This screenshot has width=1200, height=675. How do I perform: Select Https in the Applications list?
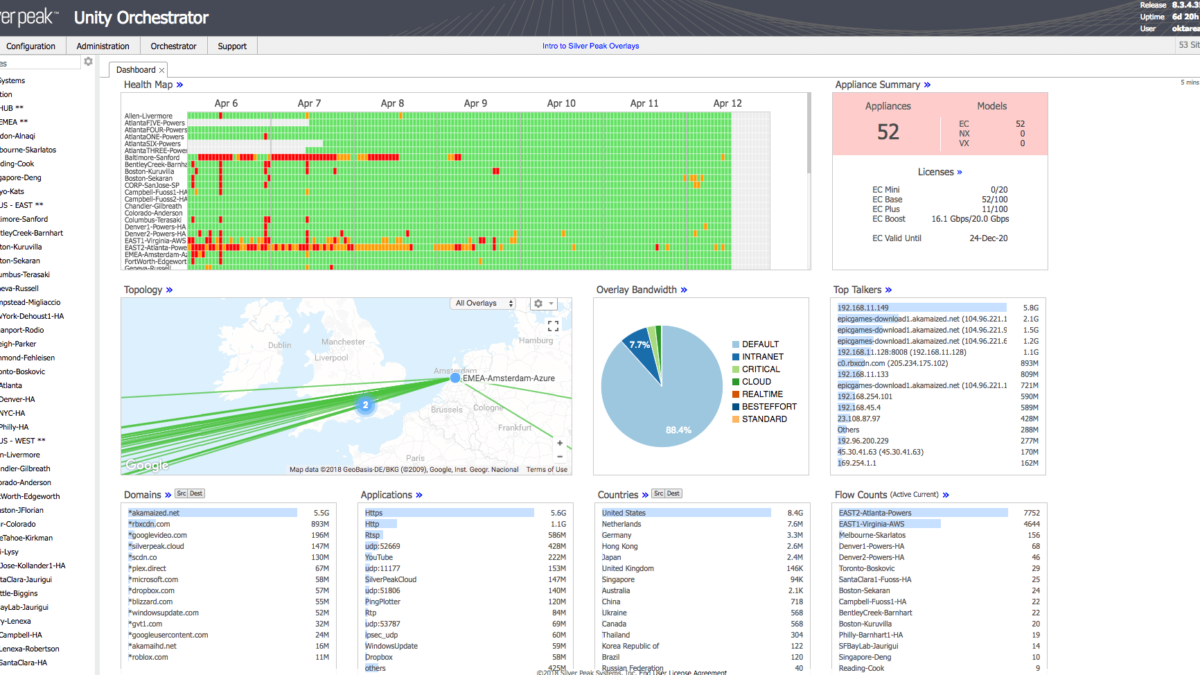[466, 513]
